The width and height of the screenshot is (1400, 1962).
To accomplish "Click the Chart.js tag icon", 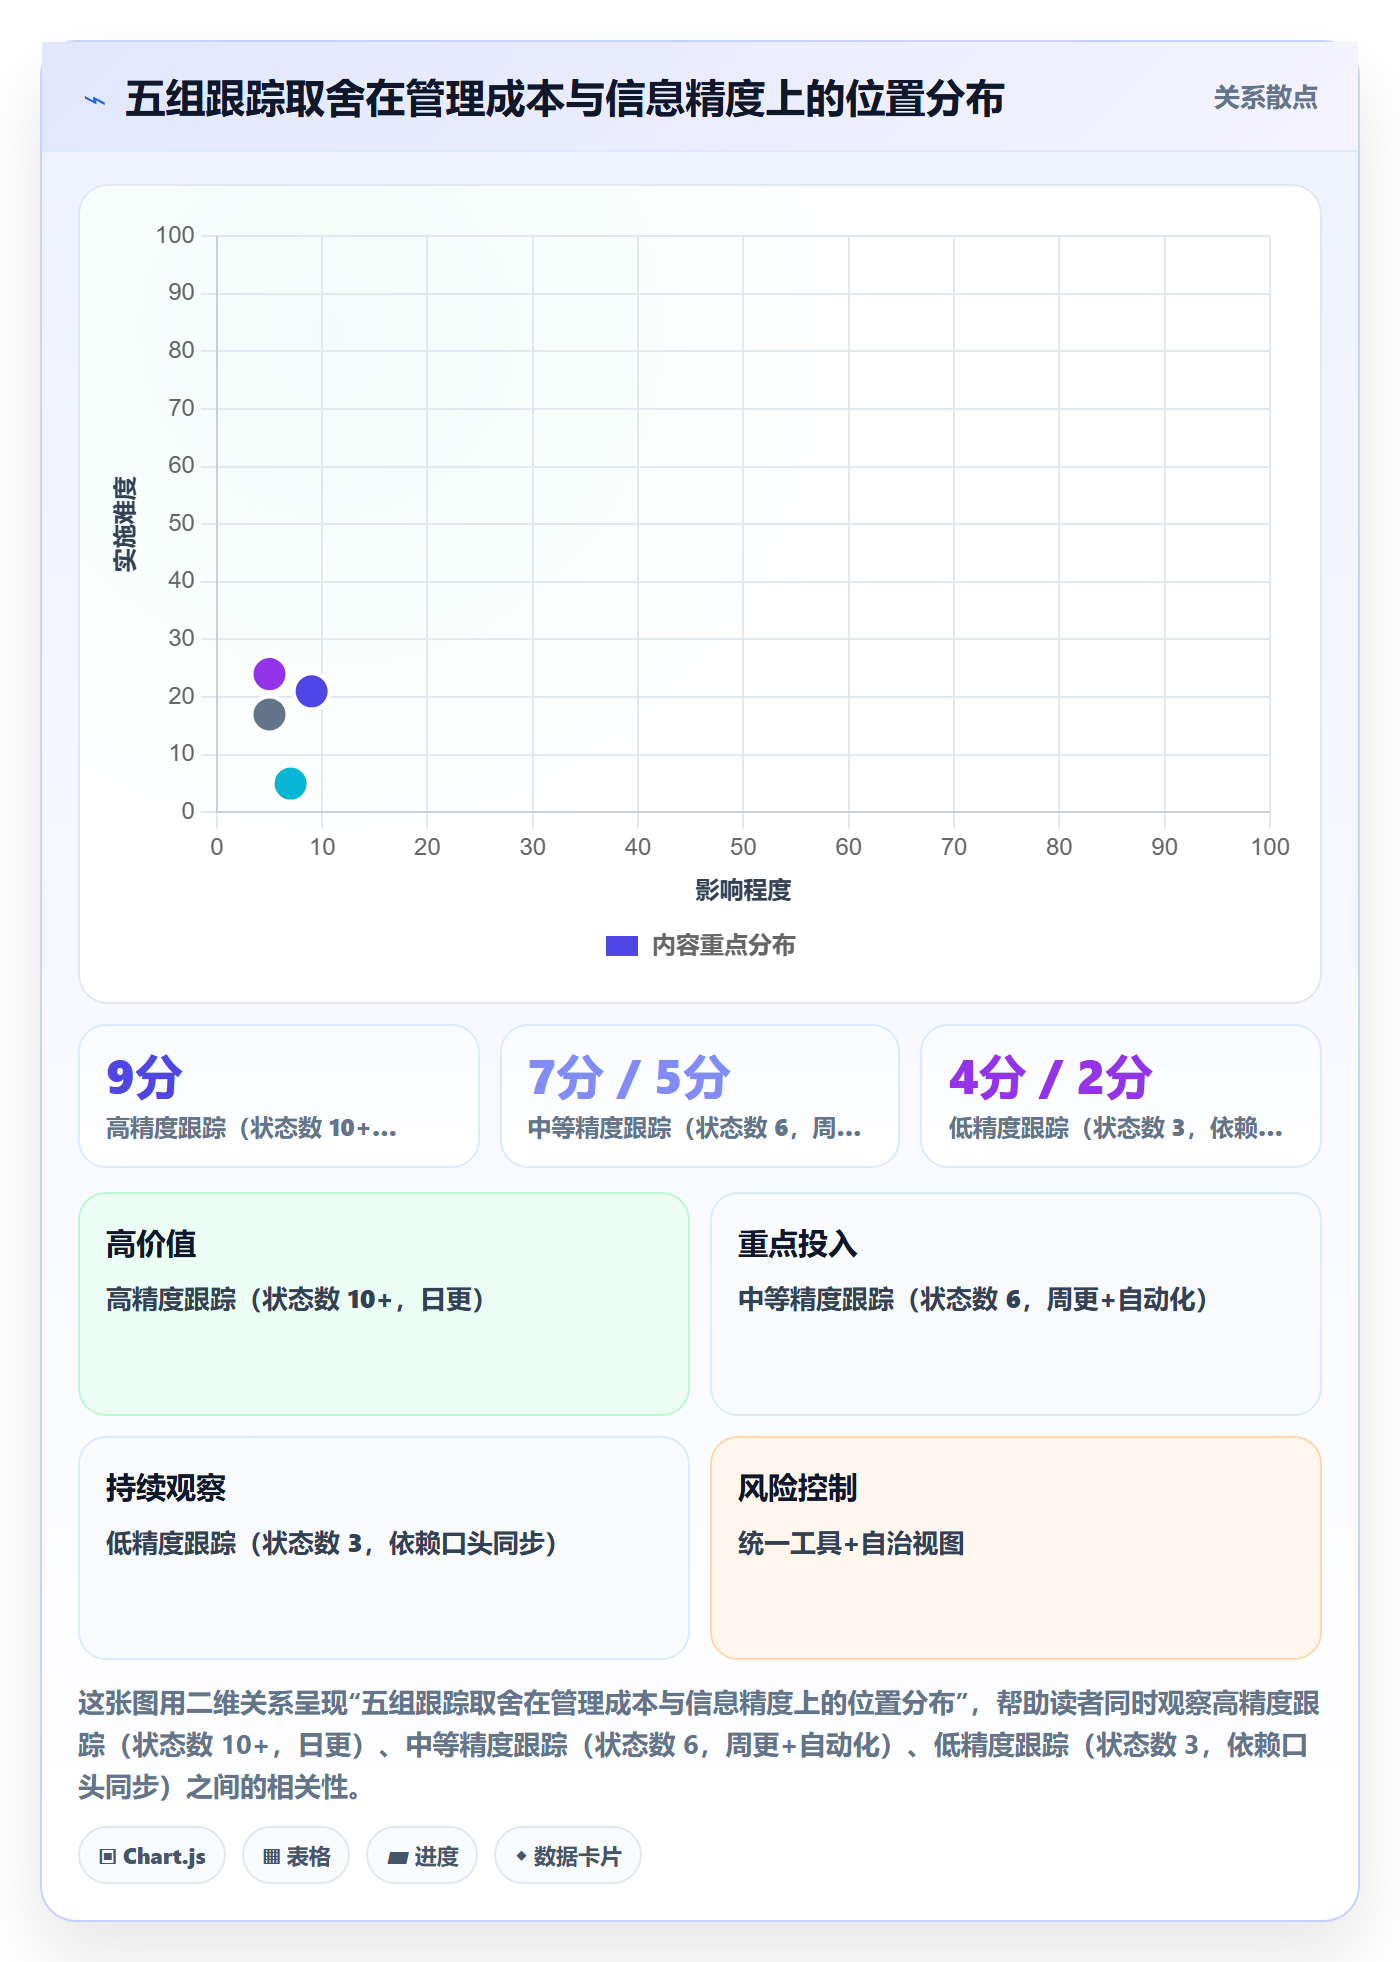I will (108, 1857).
